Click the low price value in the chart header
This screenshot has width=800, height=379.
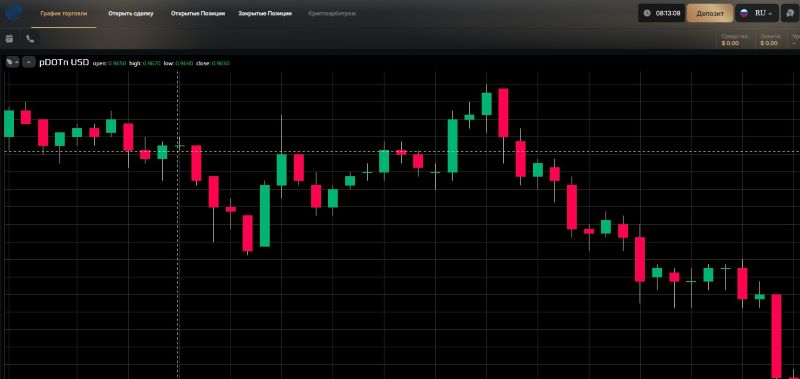[184, 64]
